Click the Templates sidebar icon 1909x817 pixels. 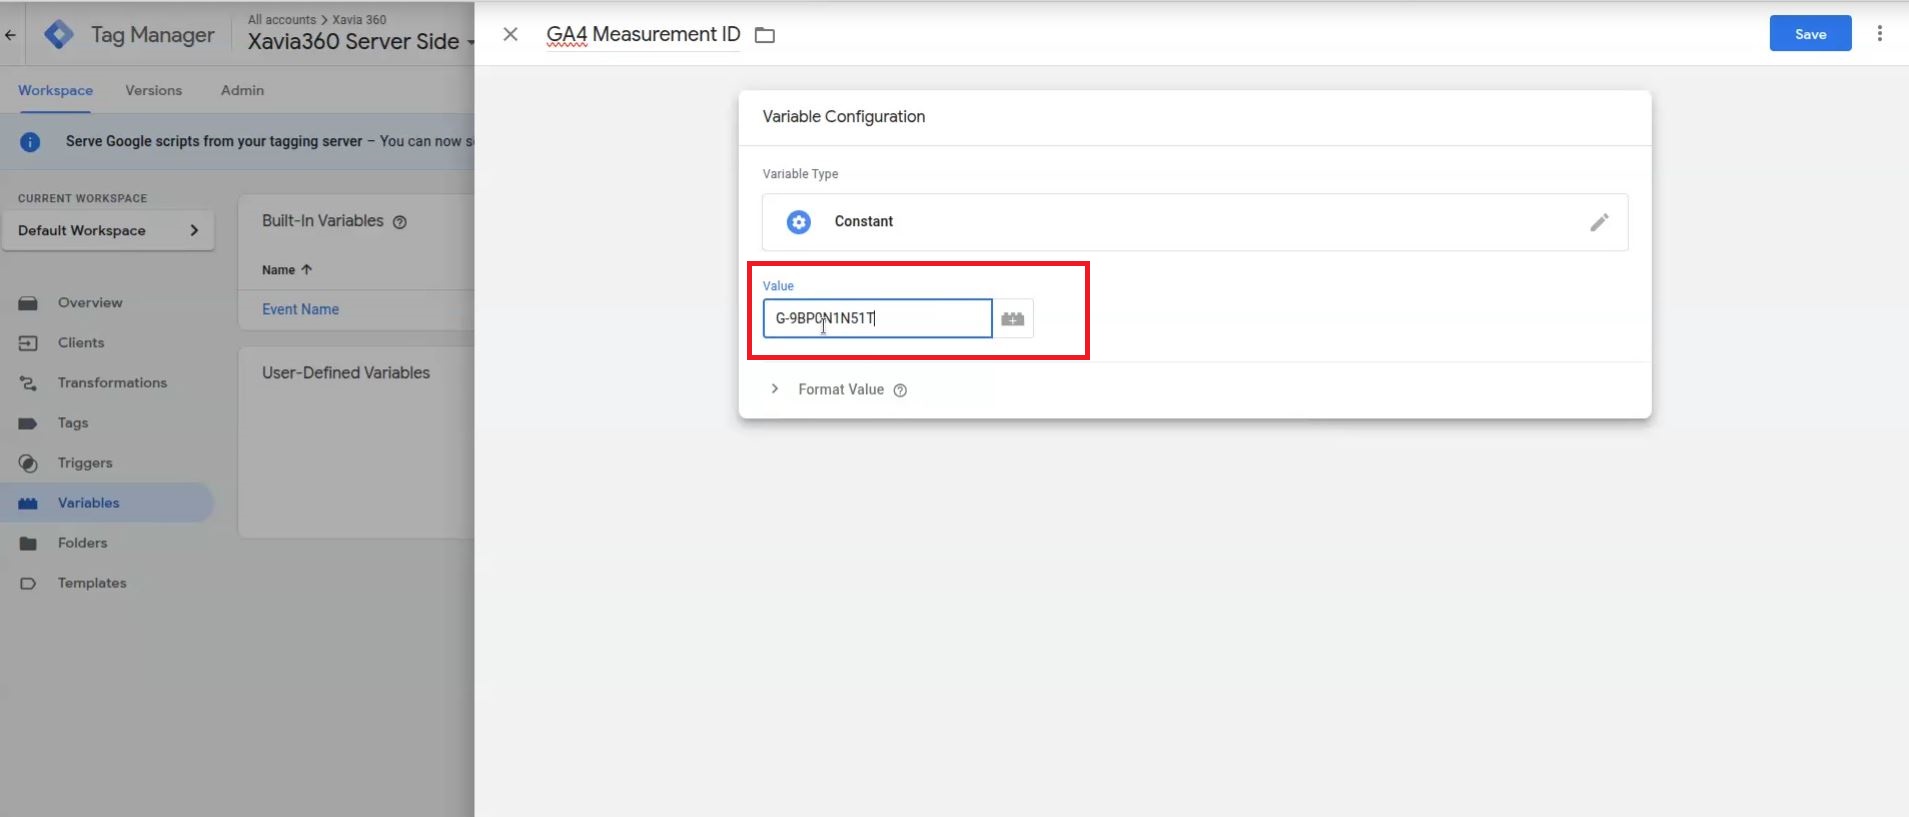coord(28,583)
